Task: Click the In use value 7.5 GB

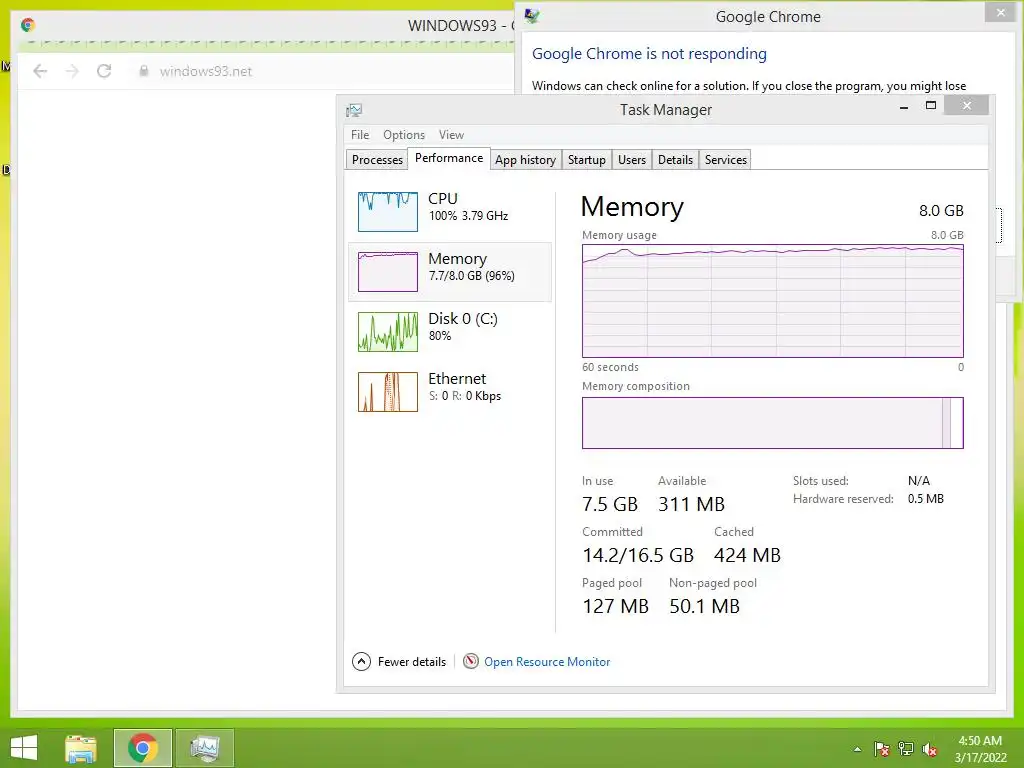Action: pos(609,504)
